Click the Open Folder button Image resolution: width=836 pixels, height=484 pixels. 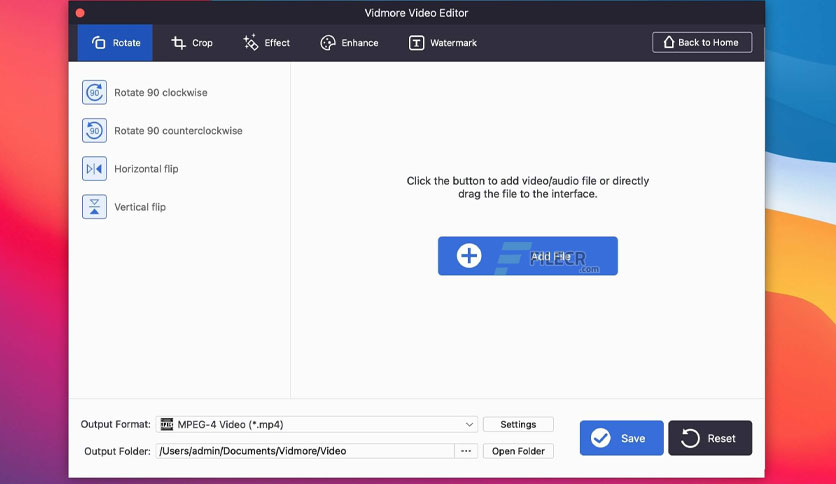click(x=518, y=451)
